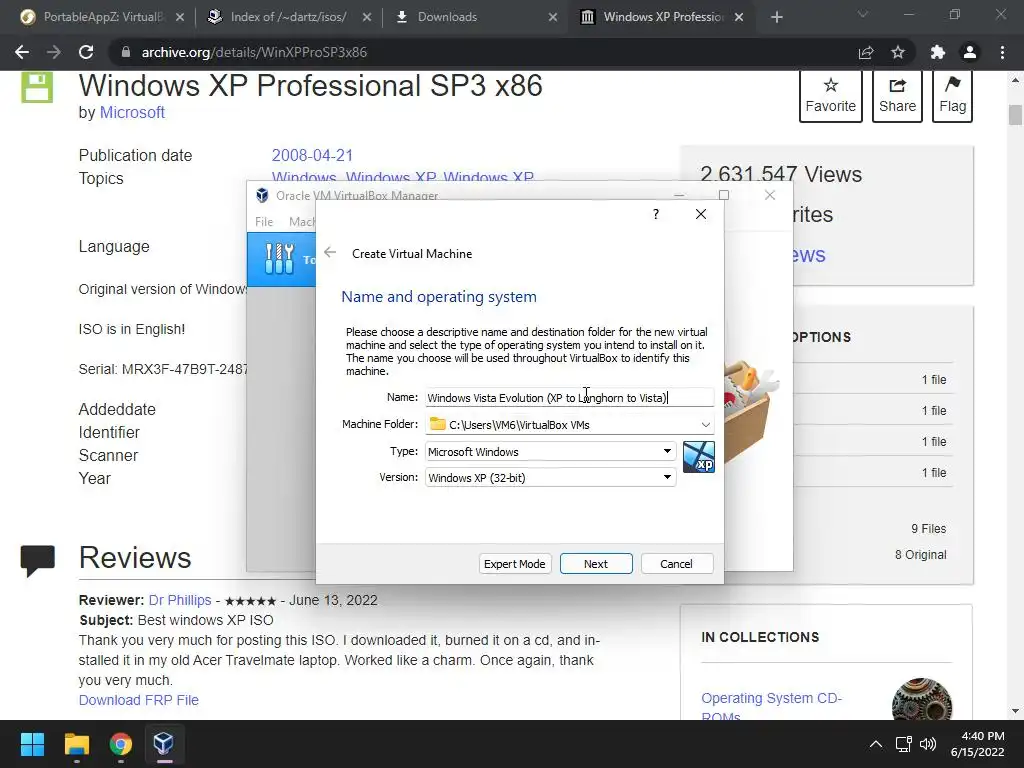Close the Downloads tab
Viewport: 1024px width, 768px height.
pyautogui.click(x=553, y=17)
